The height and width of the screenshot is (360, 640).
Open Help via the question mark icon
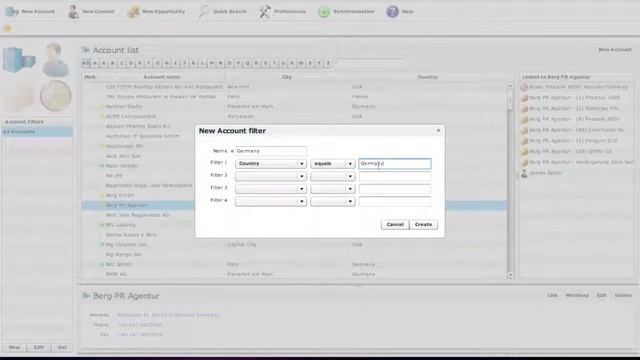coord(392,11)
